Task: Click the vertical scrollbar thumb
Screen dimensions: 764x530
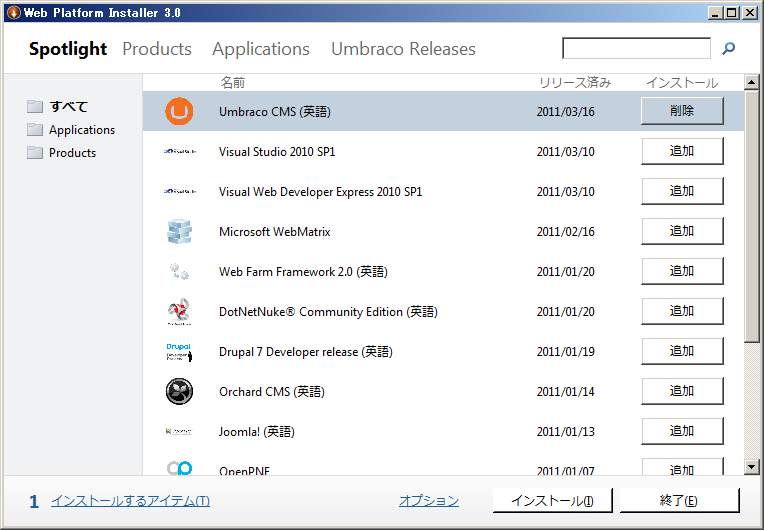Action: pyautogui.click(x=751, y=216)
